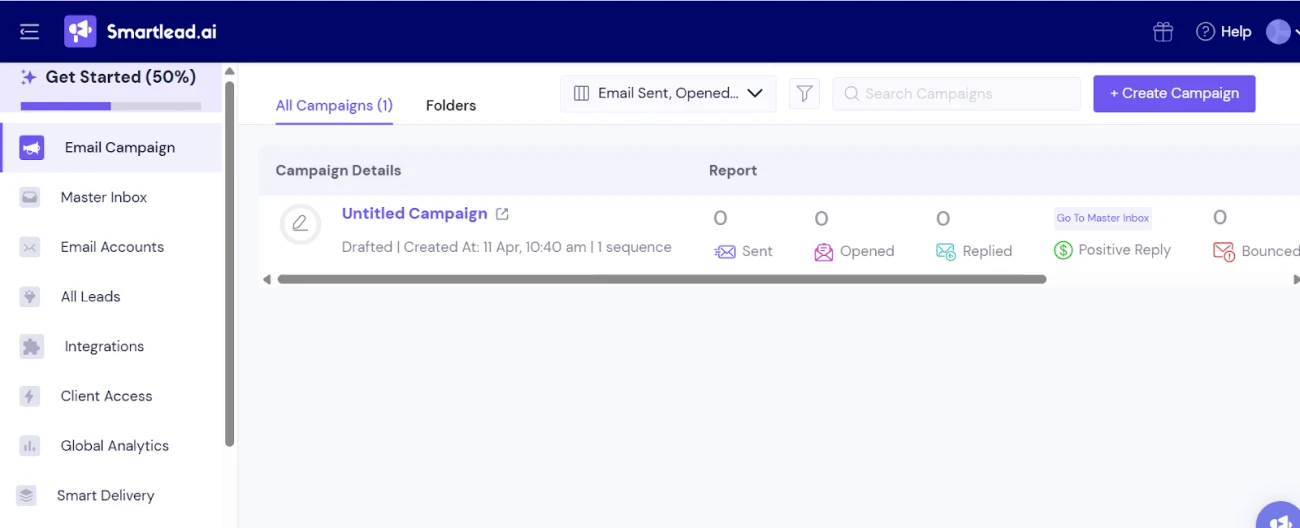Click the Master Inbox sidebar icon

click(30, 198)
